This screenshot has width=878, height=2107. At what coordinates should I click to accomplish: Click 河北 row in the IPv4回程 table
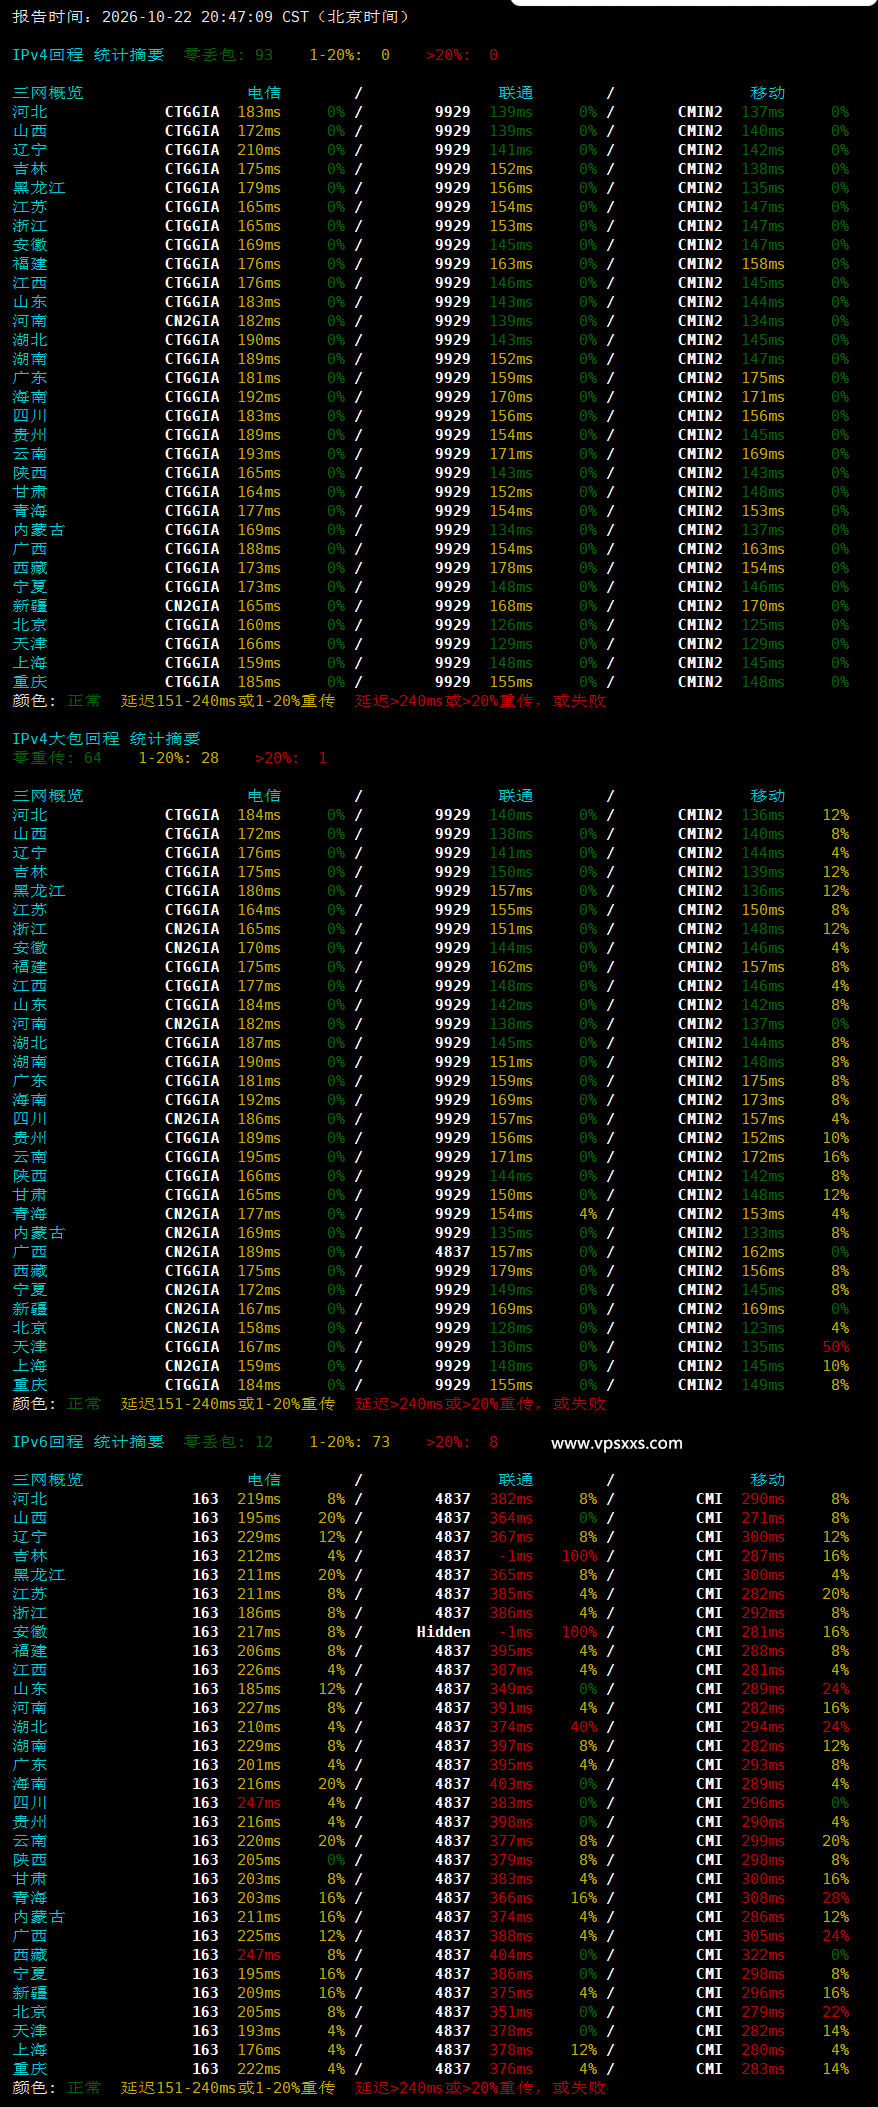[431, 112]
